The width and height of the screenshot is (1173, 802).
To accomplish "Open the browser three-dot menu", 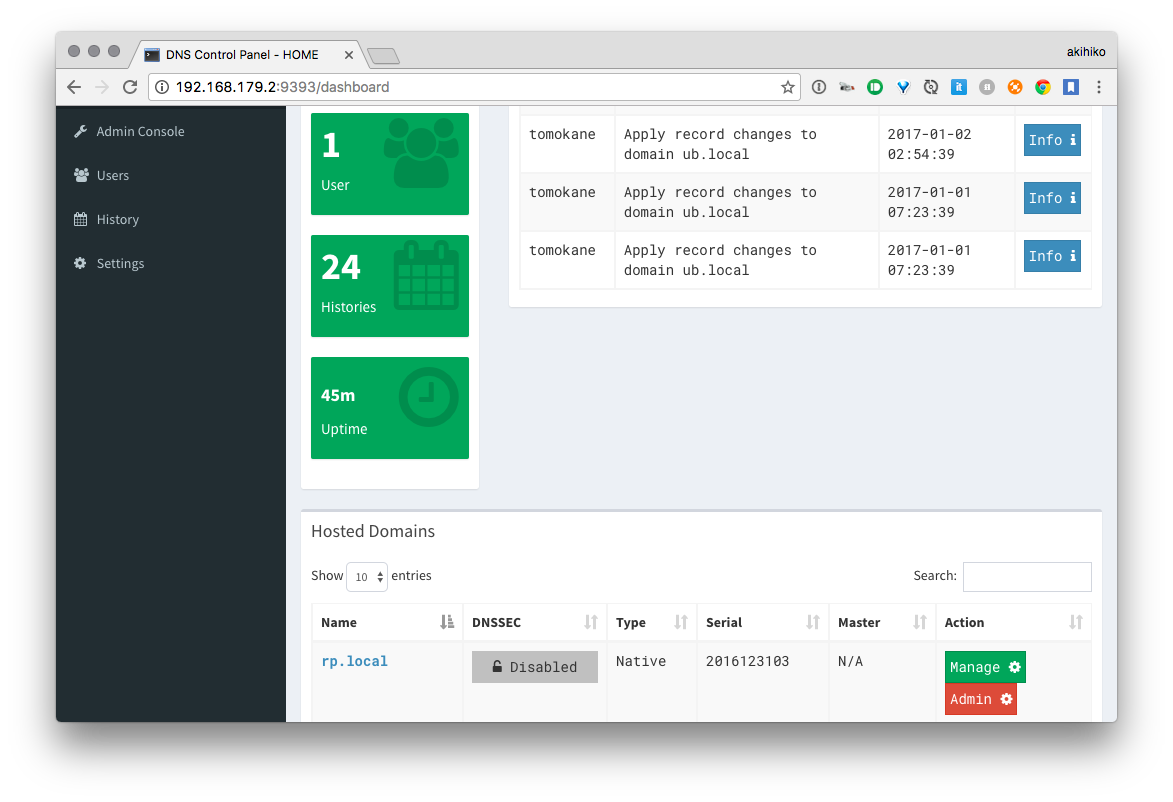I will click(x=1099, y=87).
